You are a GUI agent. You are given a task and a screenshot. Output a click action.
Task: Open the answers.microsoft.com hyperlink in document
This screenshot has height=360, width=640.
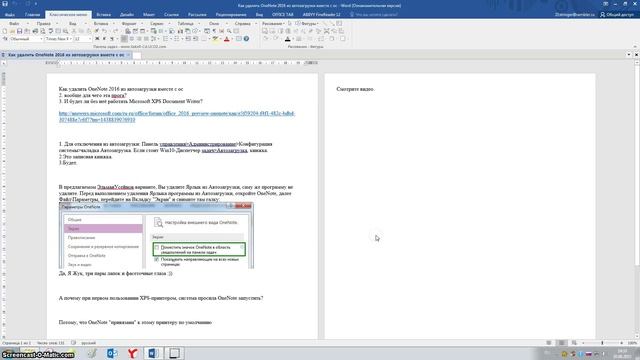coord(176,117)
